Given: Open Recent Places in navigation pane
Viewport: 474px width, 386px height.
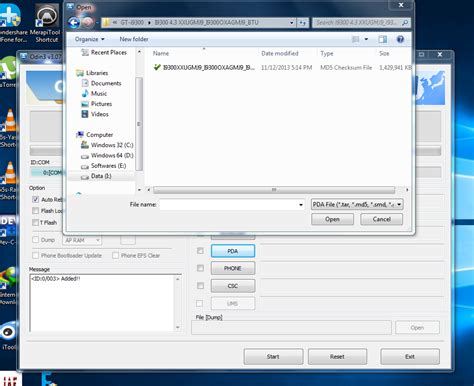Looking at the screenshot, I should 109,52.
